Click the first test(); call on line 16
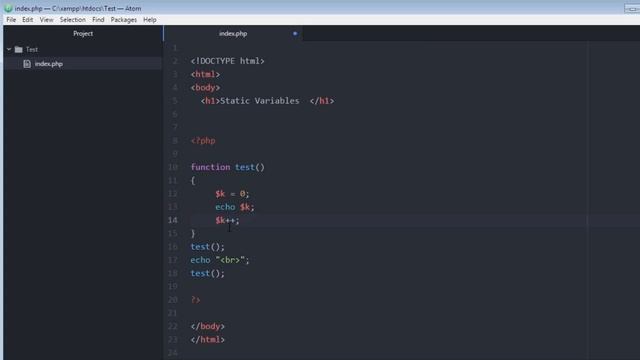The height and width of the screenshot is (360, 640). (x=207, y=247)
